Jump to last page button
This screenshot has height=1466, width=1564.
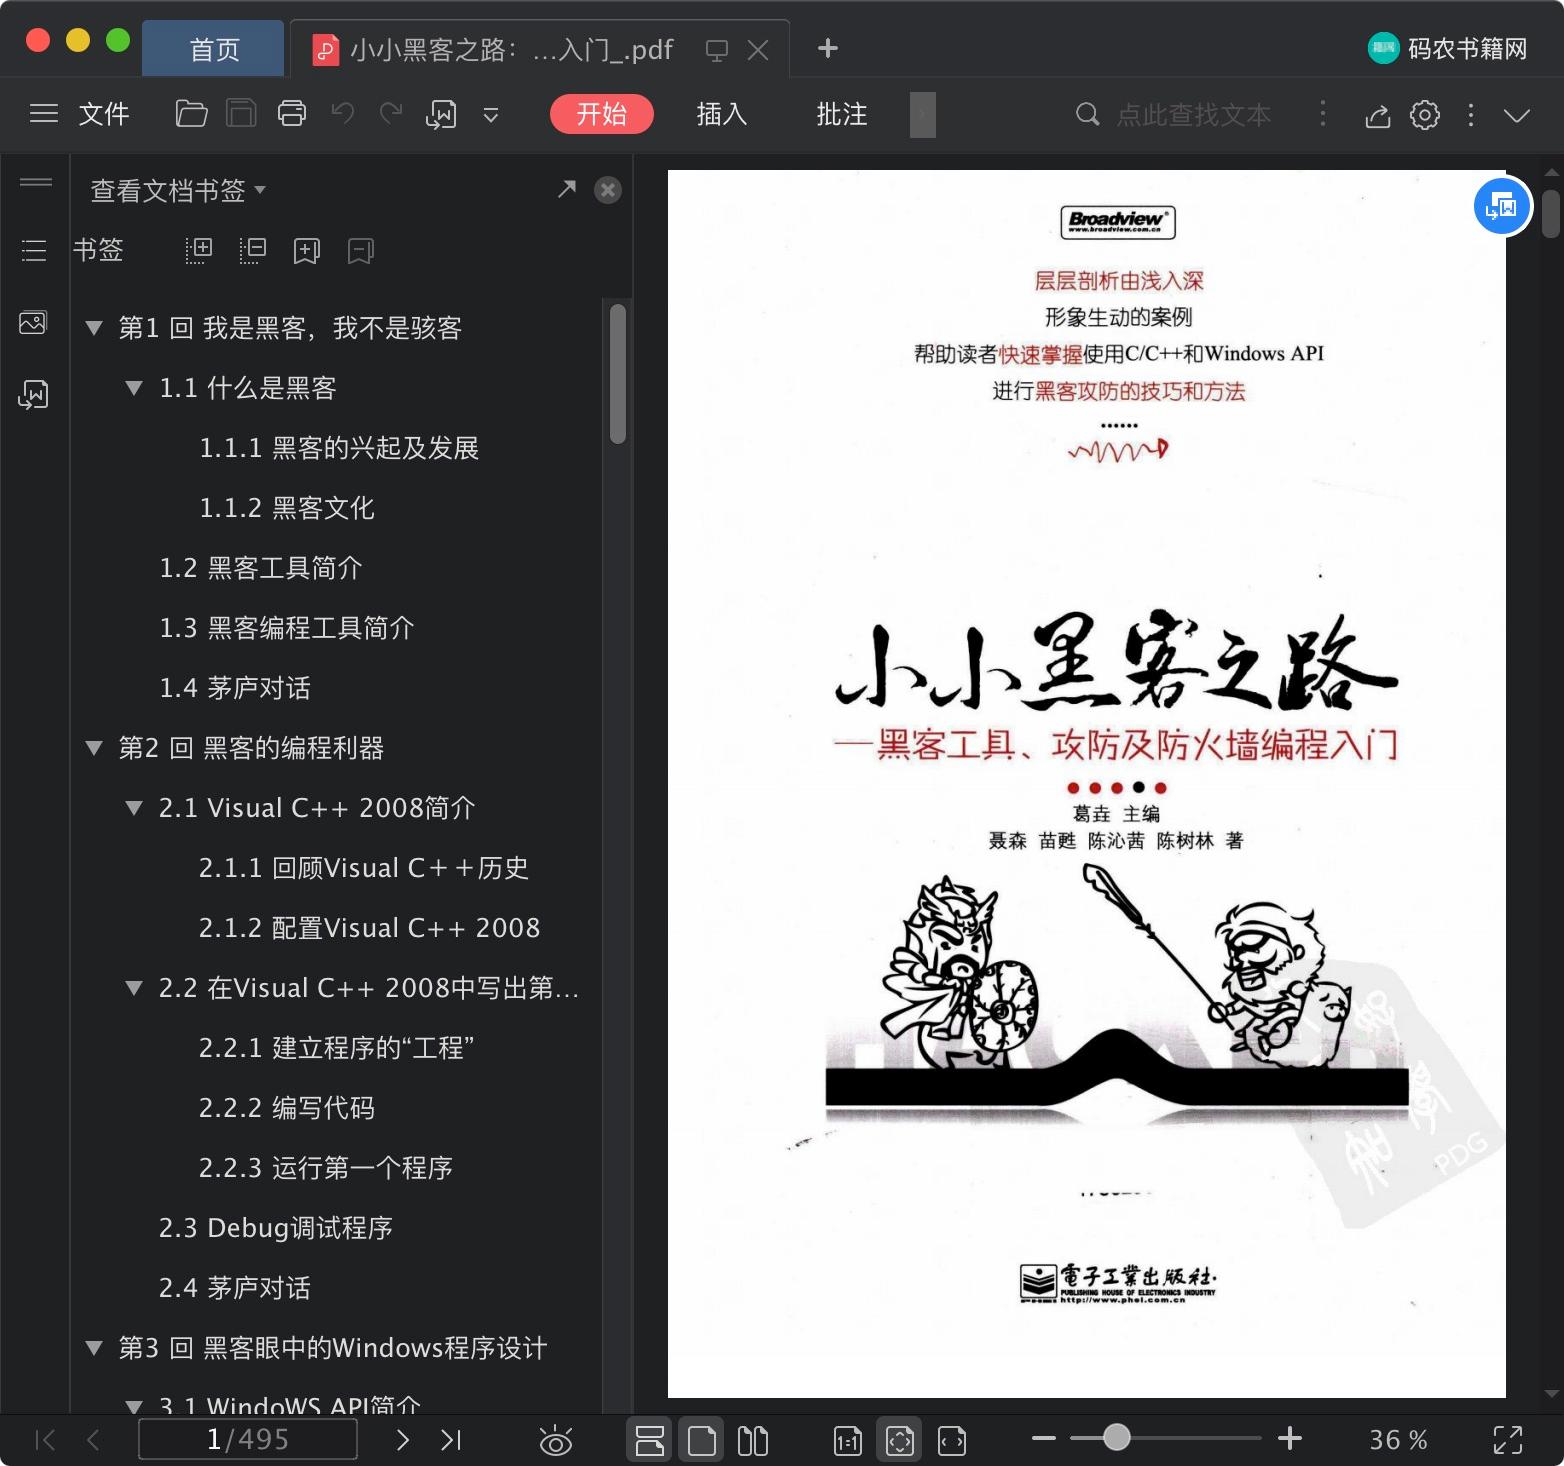451,1440
